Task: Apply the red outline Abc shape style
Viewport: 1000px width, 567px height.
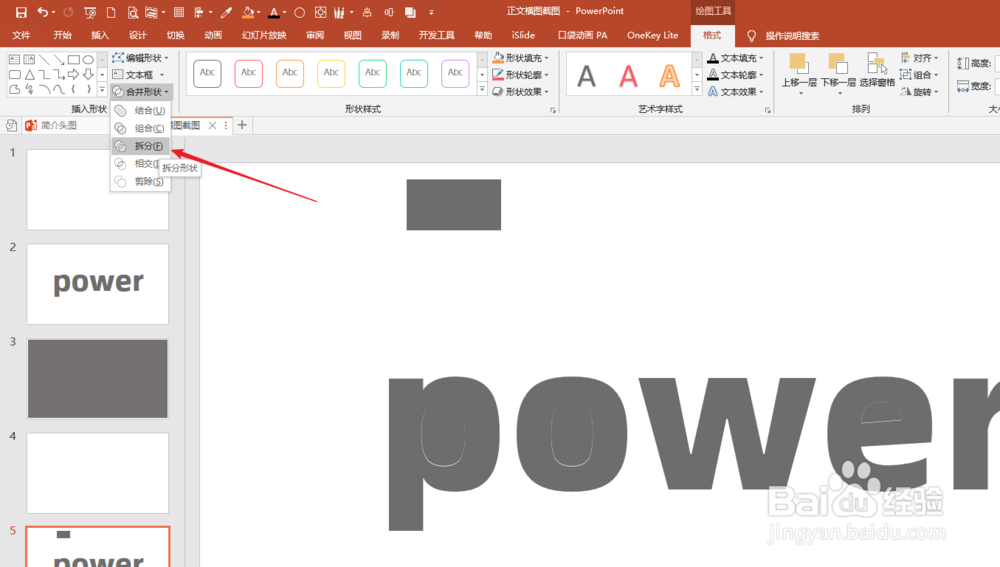Action: tap(249, 73)
